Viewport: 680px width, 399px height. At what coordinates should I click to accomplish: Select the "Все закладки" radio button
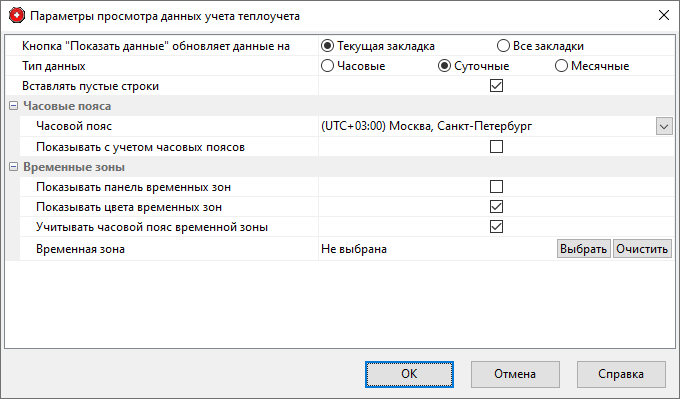(x=503, y=46)
